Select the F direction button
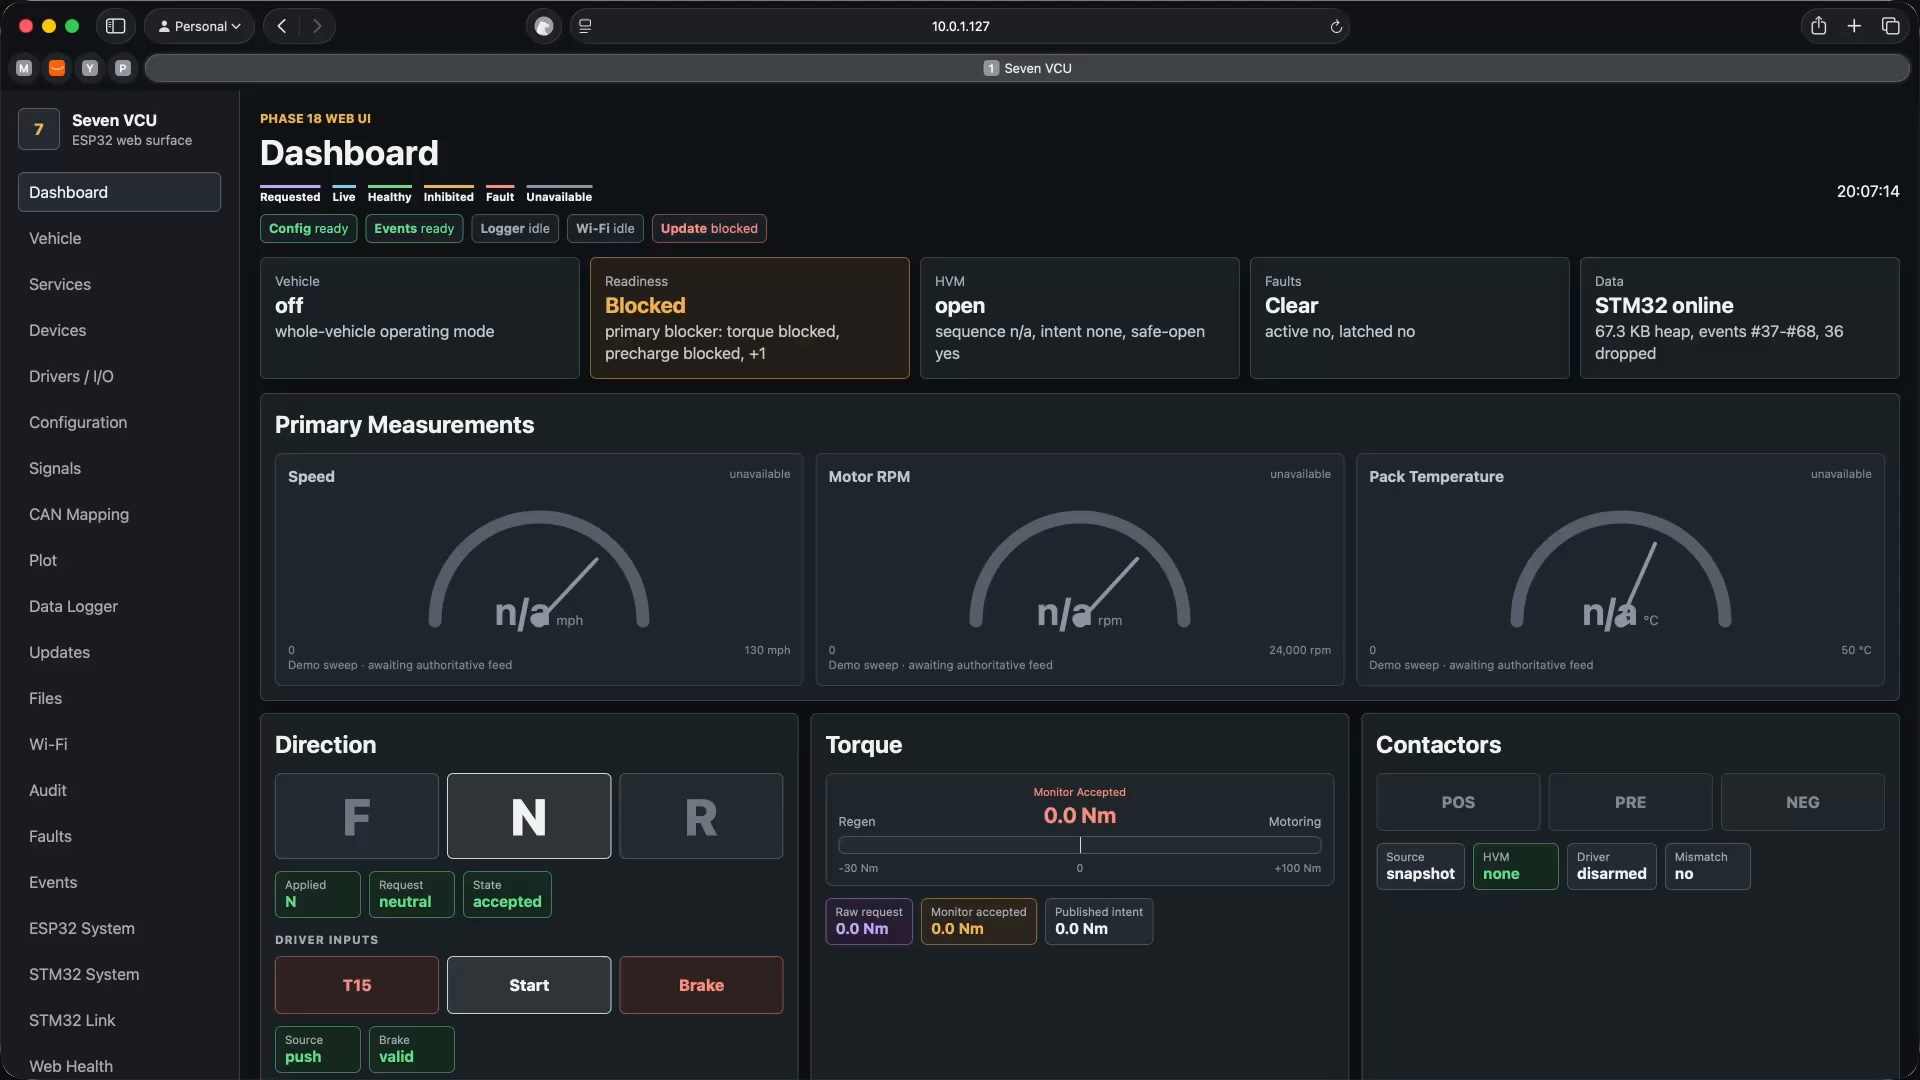 pyautogui.click(x=357, y=816)
